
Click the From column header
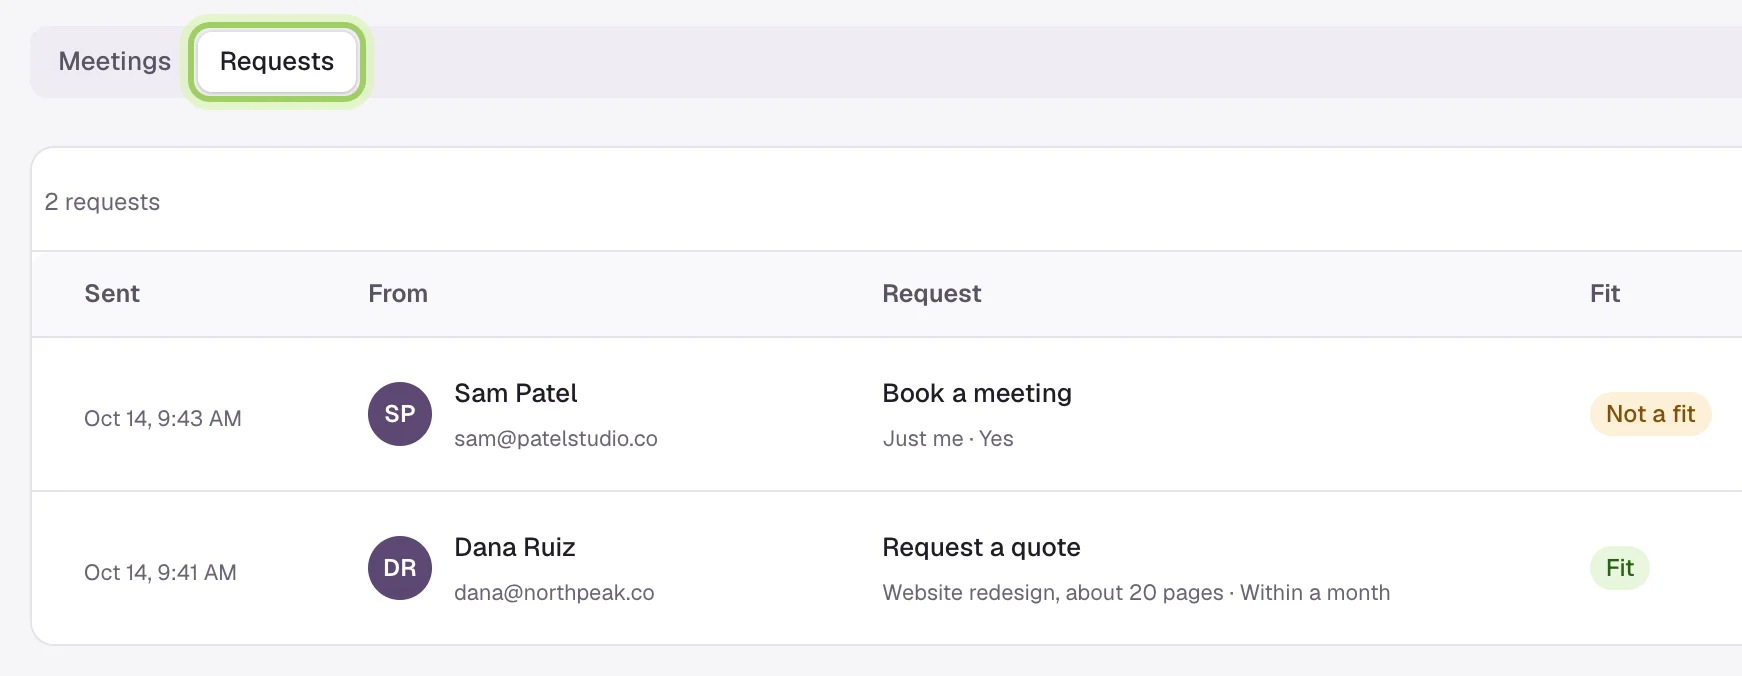click(x=398, y=294)
